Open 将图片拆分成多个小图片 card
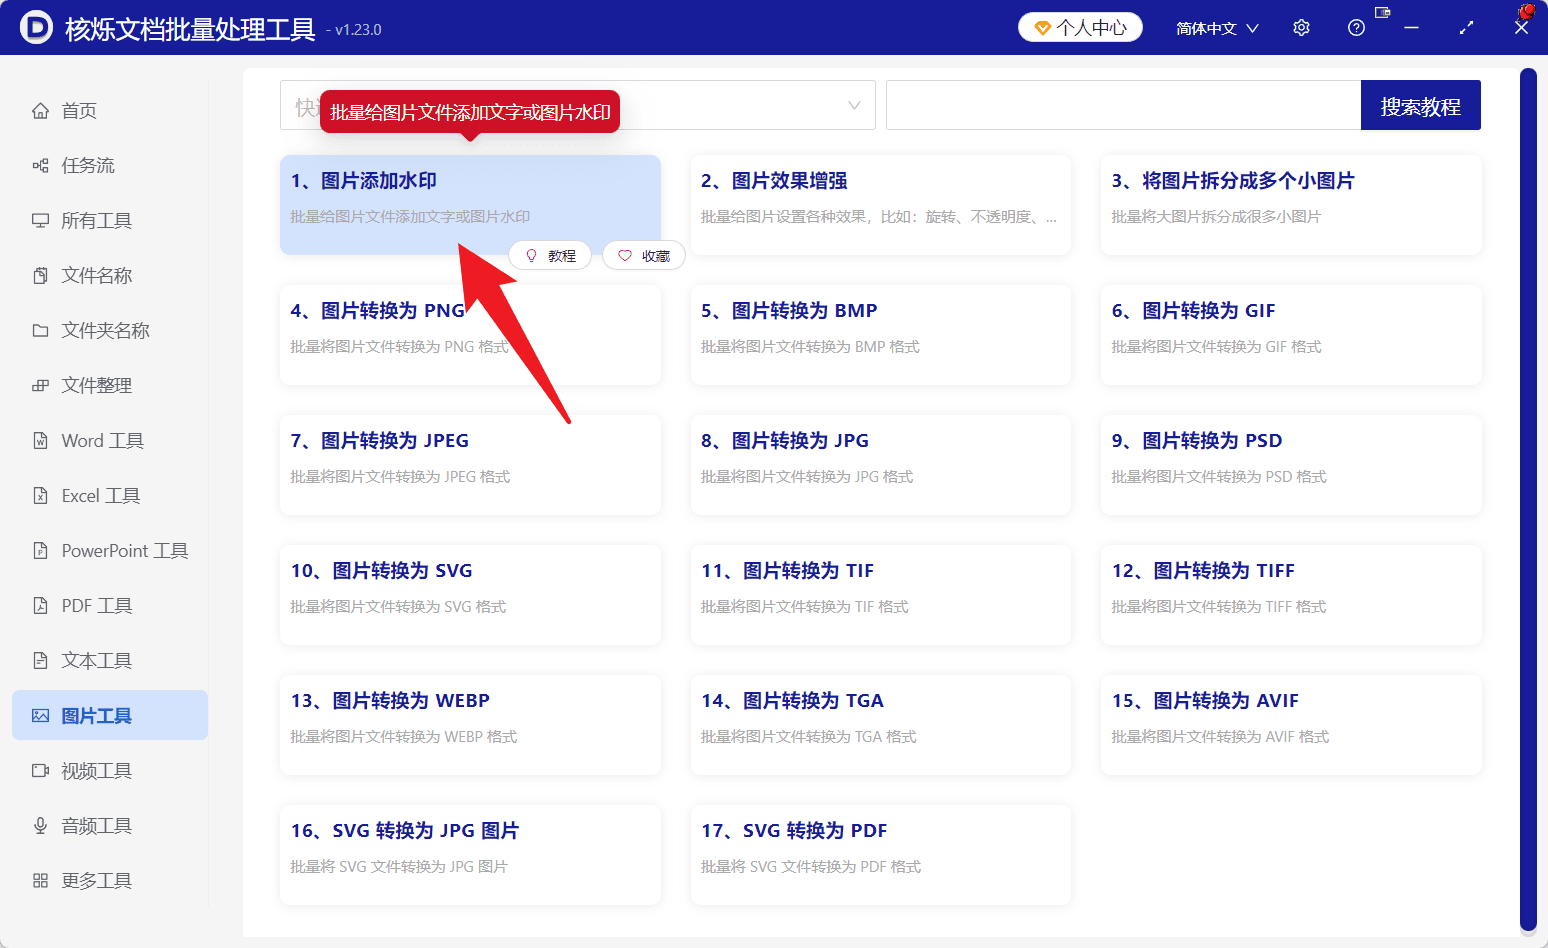The image size is (1548, 948). (x=1291, y=205)
